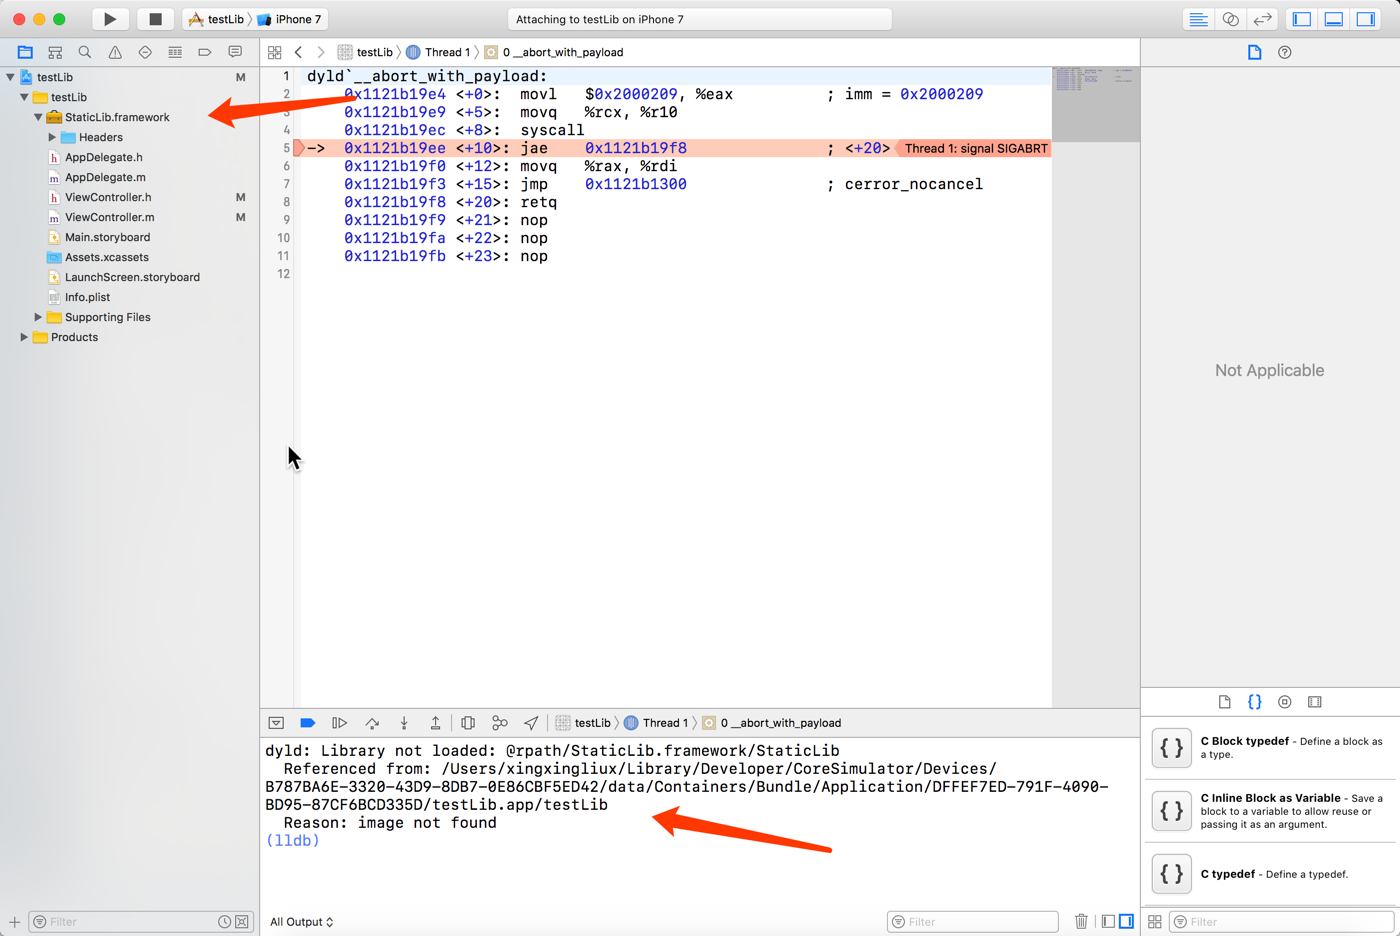Choose iPhone 7 run destination
This screenshot has height=936, width=1400.
[290, 19]
